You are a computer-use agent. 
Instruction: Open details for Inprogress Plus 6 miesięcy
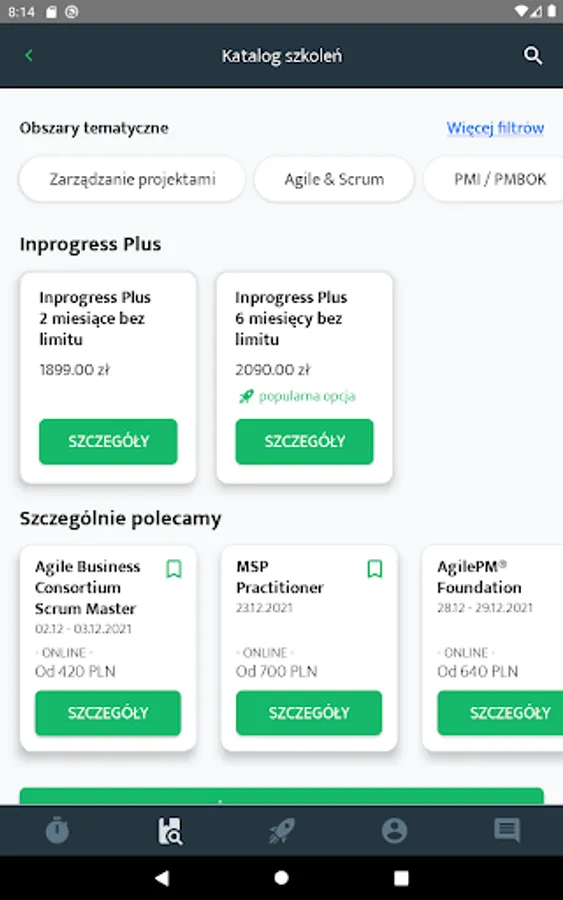tap(304, 441)
